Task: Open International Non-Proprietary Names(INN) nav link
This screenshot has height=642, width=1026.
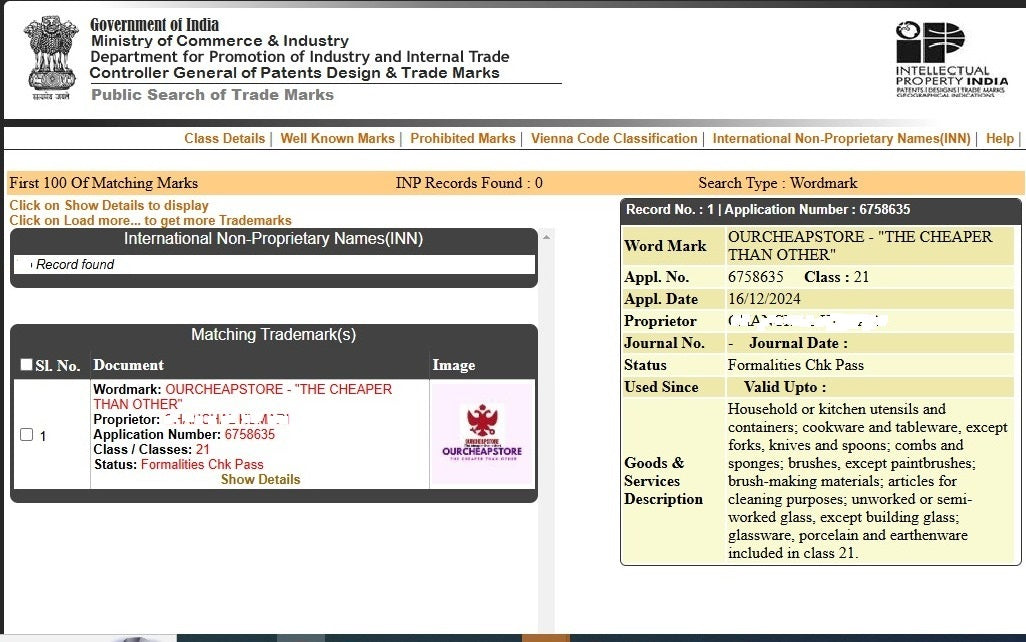Action: tap(841, 139)
